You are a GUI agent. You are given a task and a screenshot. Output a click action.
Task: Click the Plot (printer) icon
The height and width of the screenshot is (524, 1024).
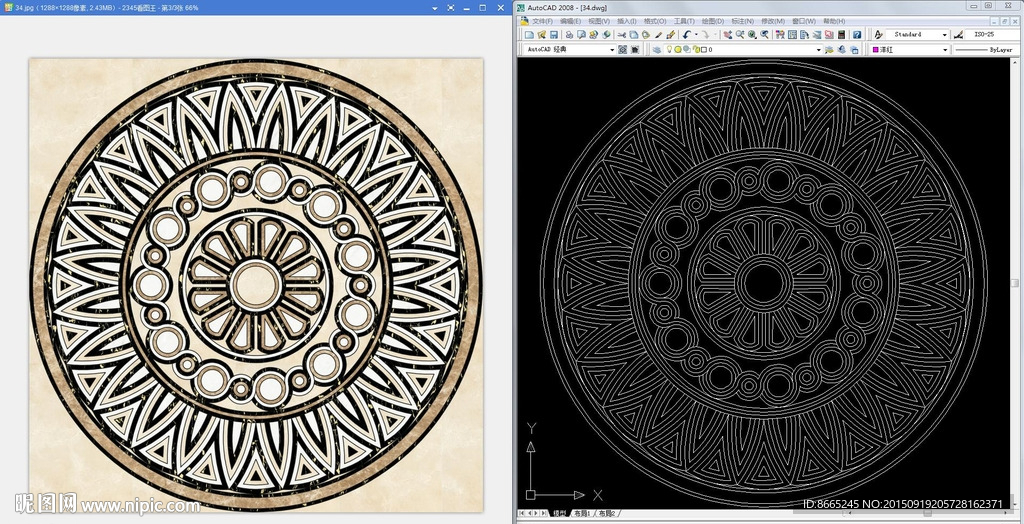coord(569,35)
